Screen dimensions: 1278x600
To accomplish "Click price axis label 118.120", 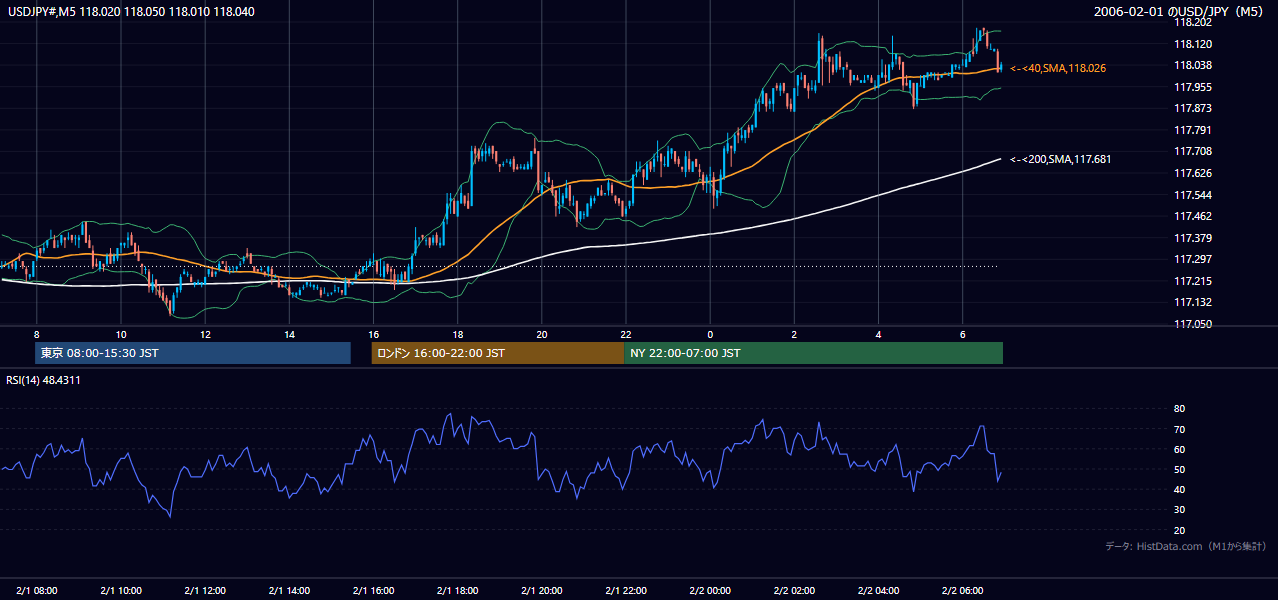I will [x=1194, y=44].
